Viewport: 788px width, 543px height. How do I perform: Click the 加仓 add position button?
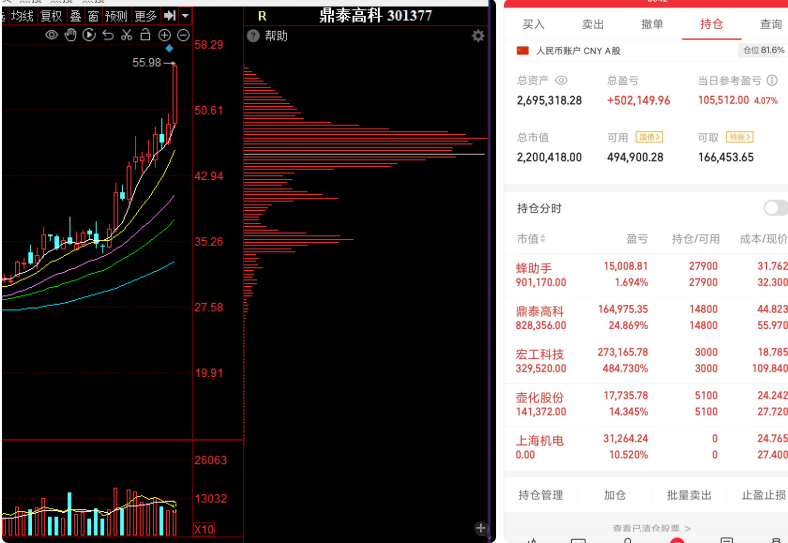(615, 495)
